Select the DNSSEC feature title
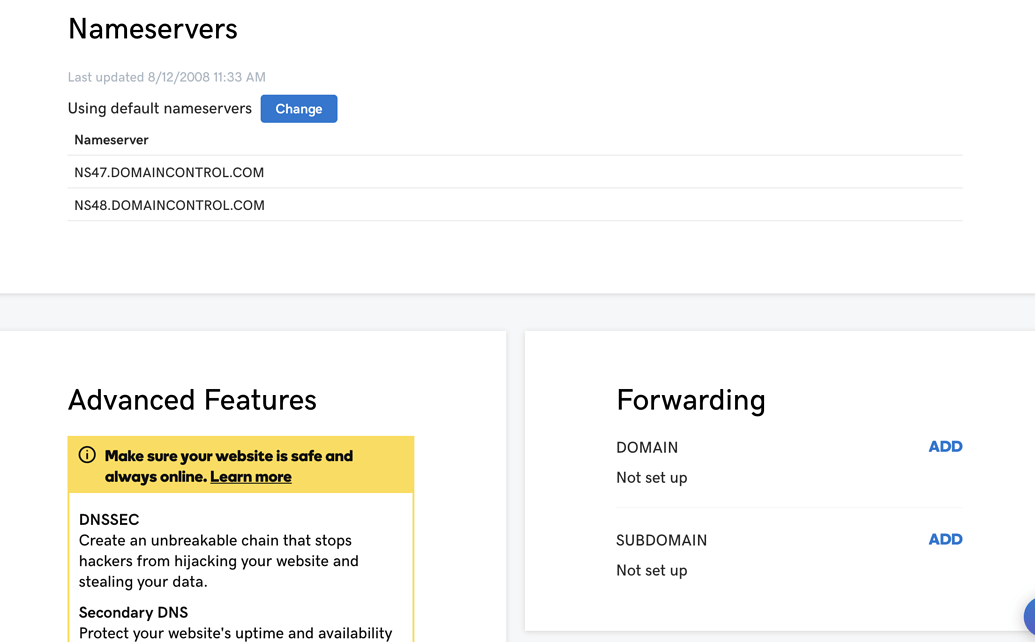The image size is (1035, 642). click(x=109, y=520)
